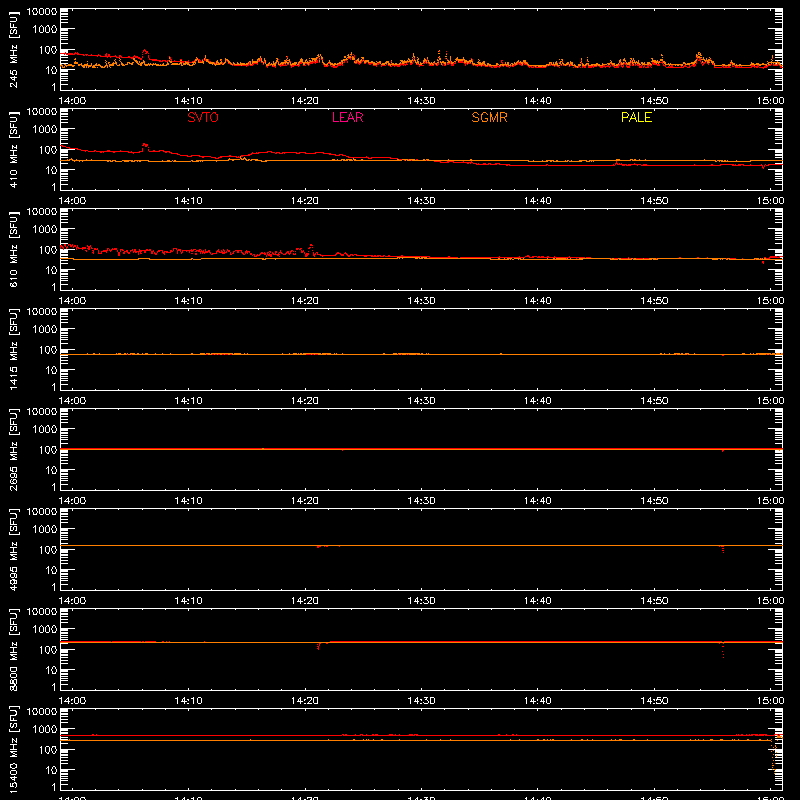Screen dimensions: 800x800
Task: Click 14:00 tick label under 245 MHz plot
Action: click(72, 101)
